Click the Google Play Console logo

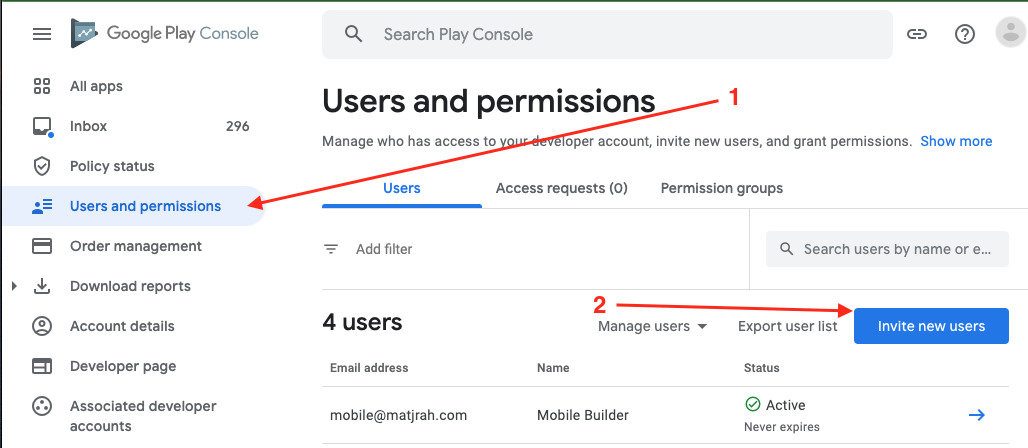click(x=165, y=33)
